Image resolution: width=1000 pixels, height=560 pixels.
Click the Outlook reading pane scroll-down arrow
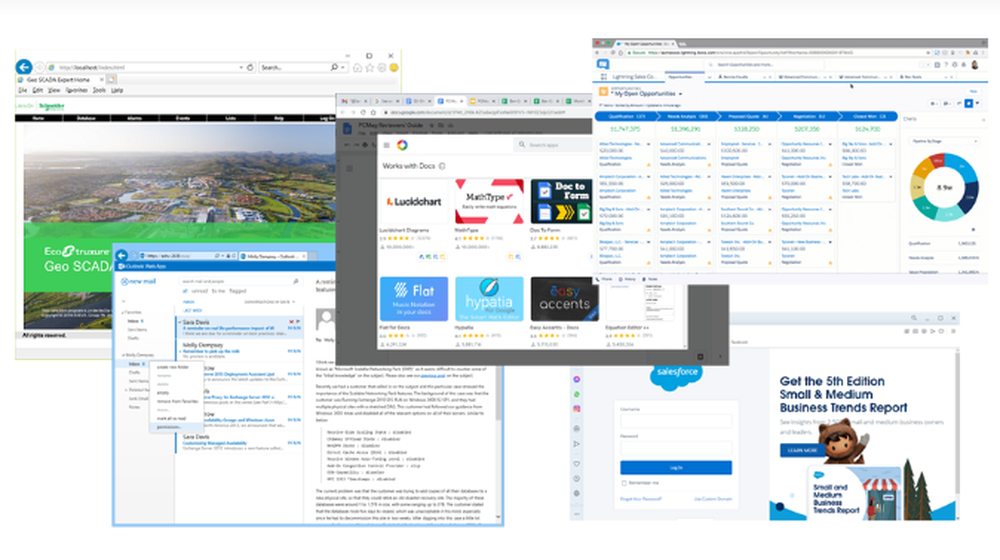tap(498, 517)
